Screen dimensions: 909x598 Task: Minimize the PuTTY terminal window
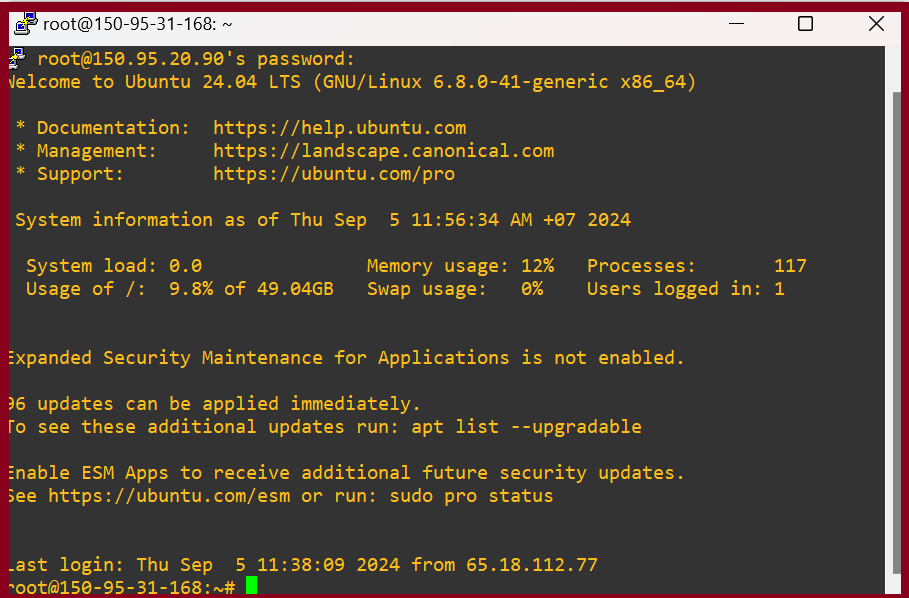pos(736,24)
